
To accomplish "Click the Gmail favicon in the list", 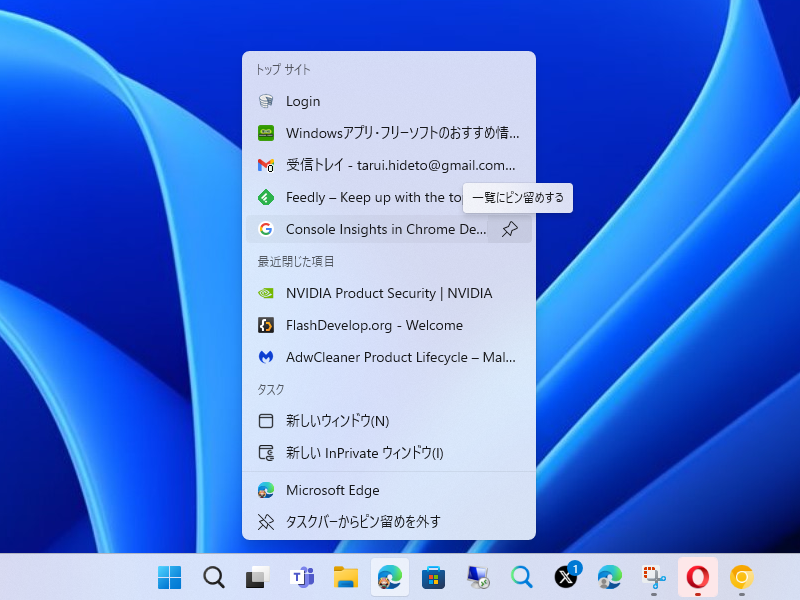I will point(266,165).
